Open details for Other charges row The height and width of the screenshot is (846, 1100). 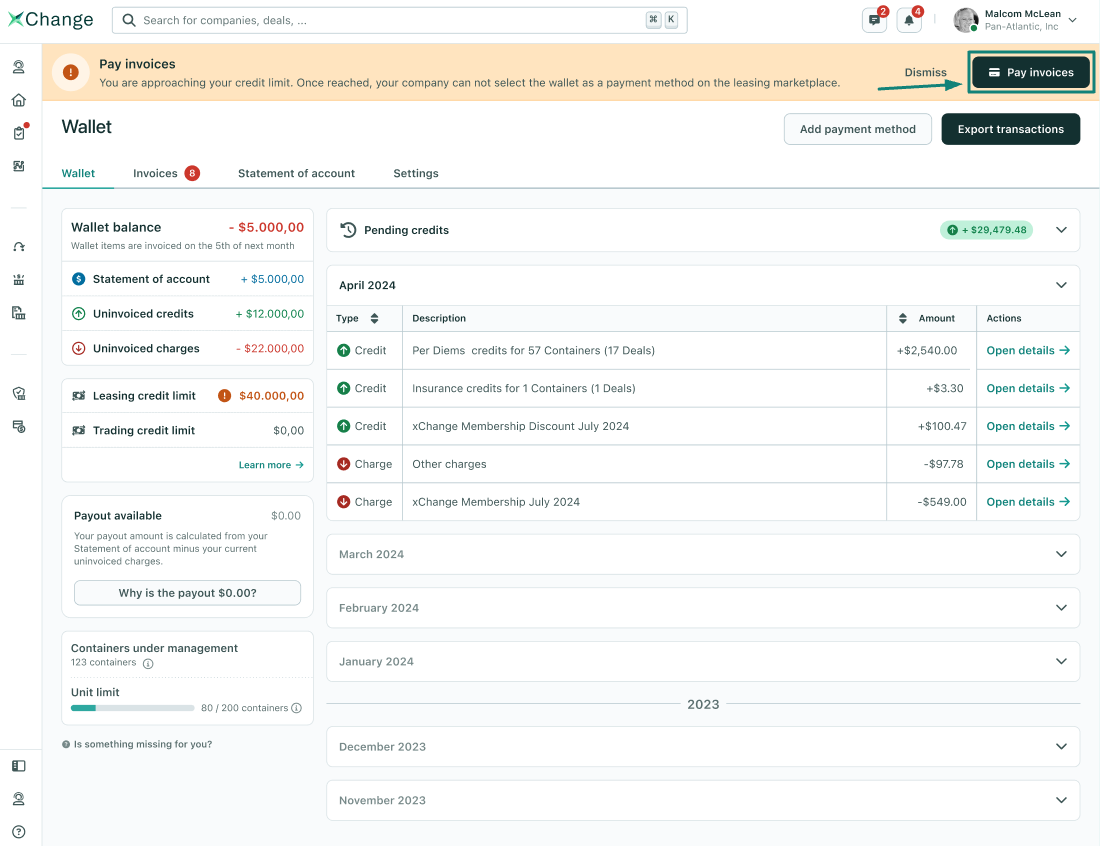coord(1027,464)
